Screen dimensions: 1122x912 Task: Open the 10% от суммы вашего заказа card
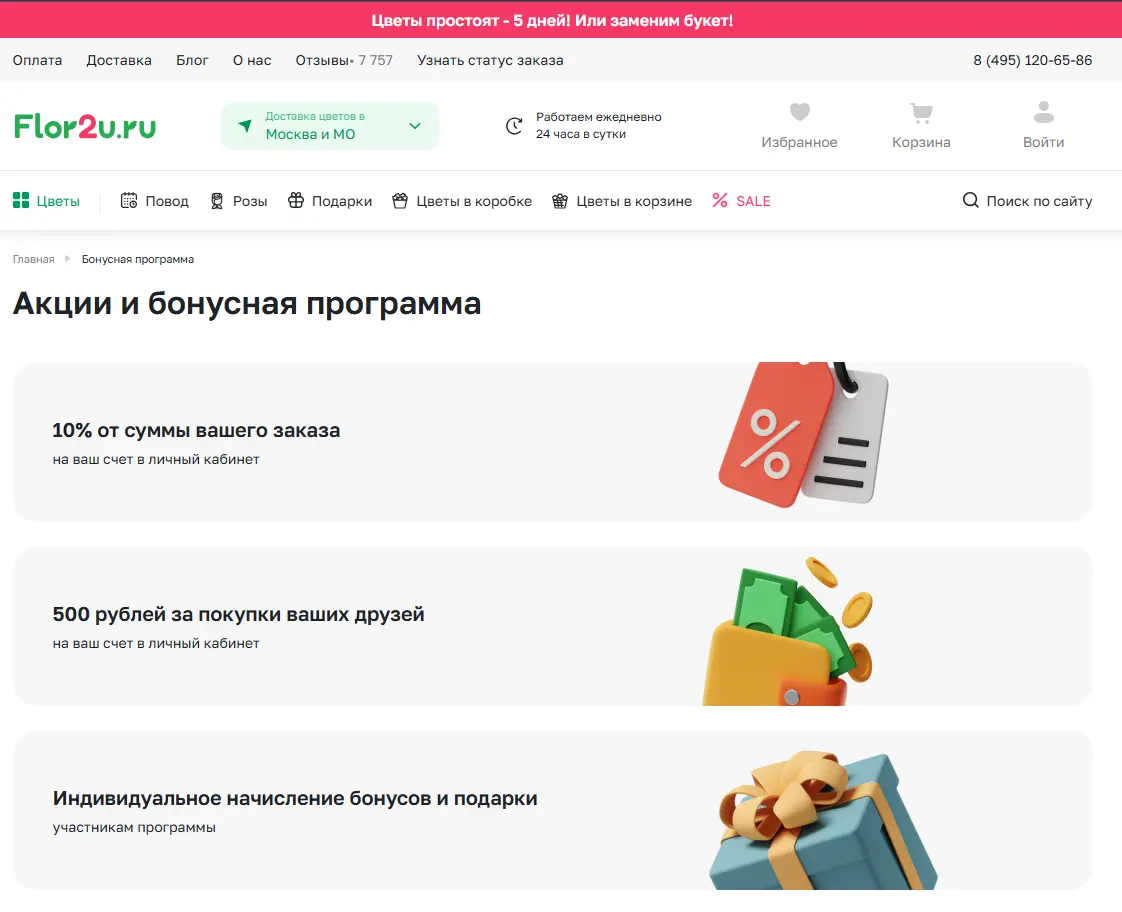pyautogui.click(x=552, y=442)
